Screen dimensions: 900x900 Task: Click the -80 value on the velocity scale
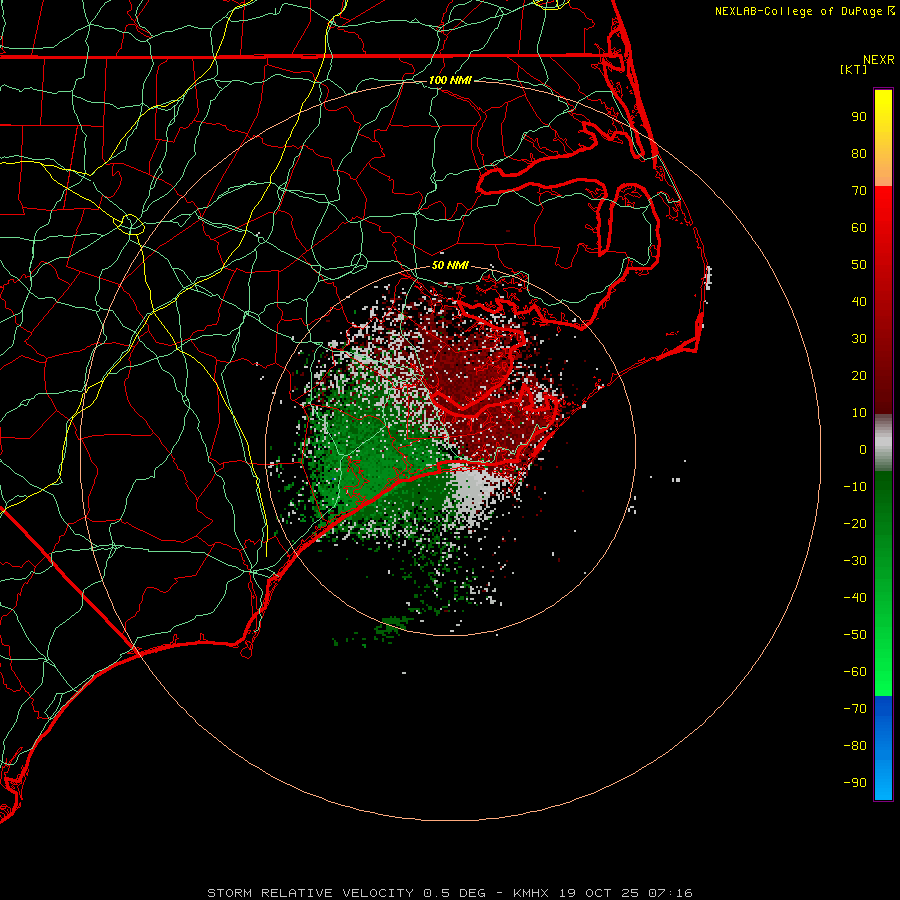click(x=855, y=746)
